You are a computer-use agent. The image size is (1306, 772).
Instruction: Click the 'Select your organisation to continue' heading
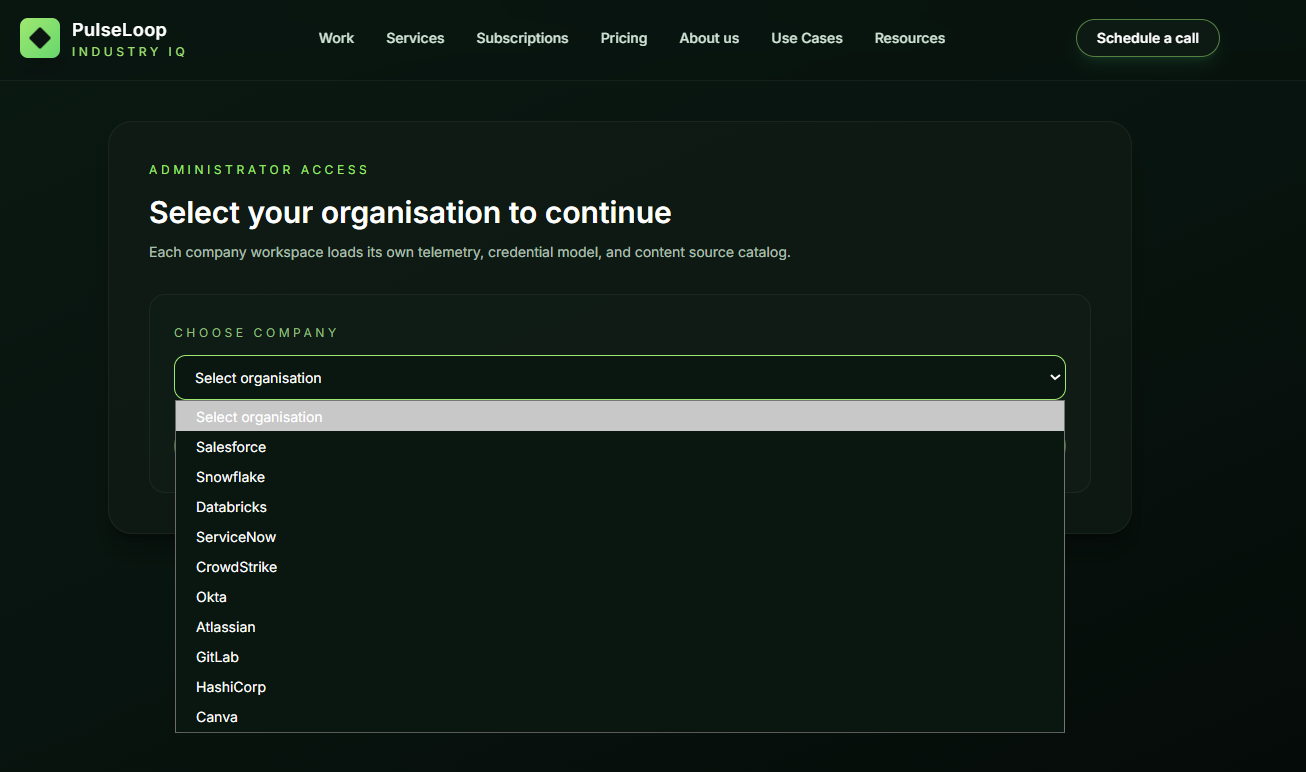(410, 213)
